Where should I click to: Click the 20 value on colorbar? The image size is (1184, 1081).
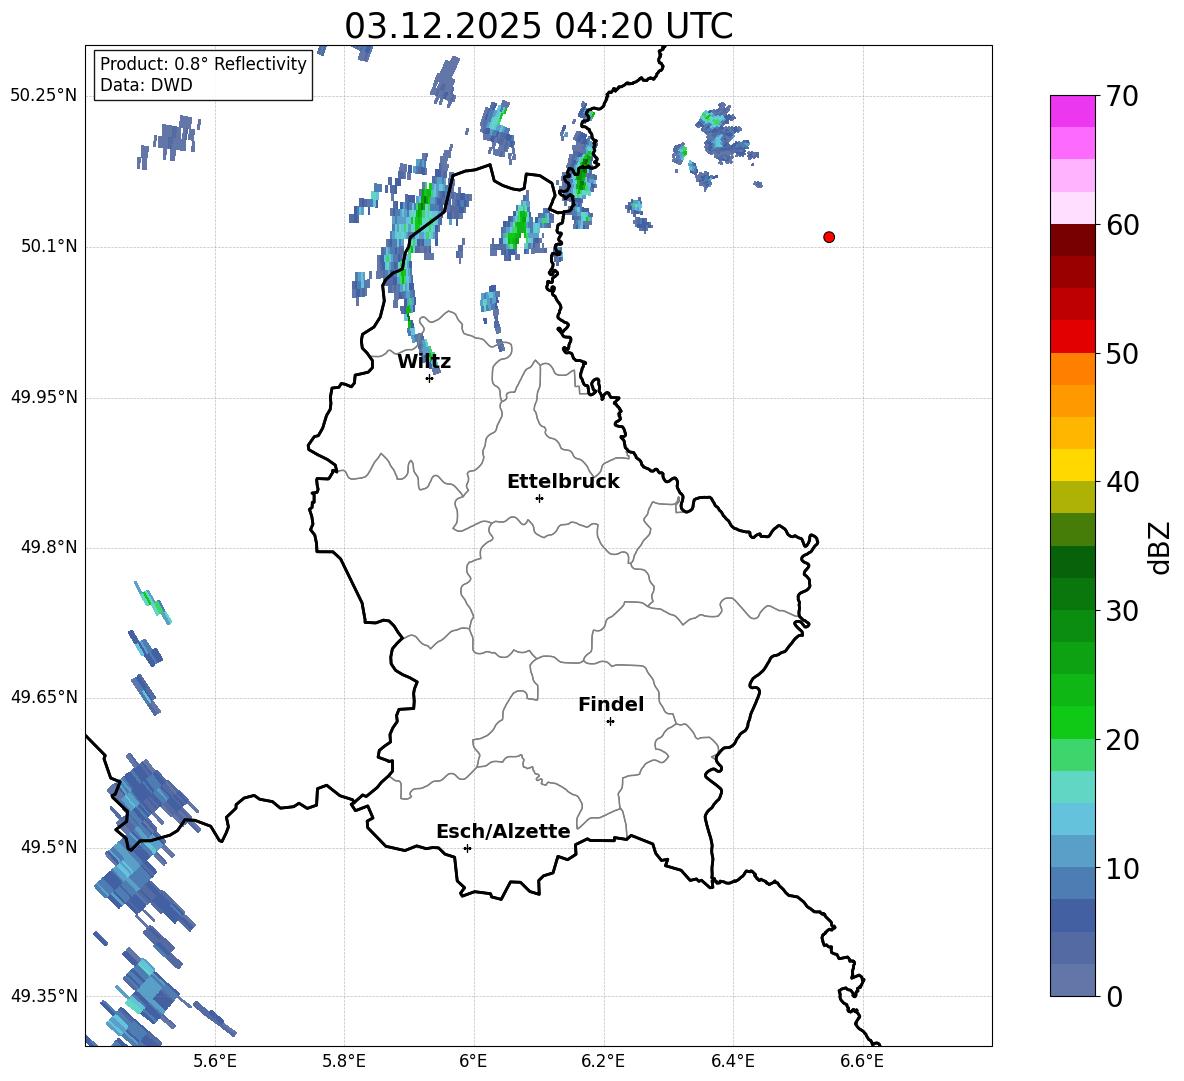tap(1122, 740)
